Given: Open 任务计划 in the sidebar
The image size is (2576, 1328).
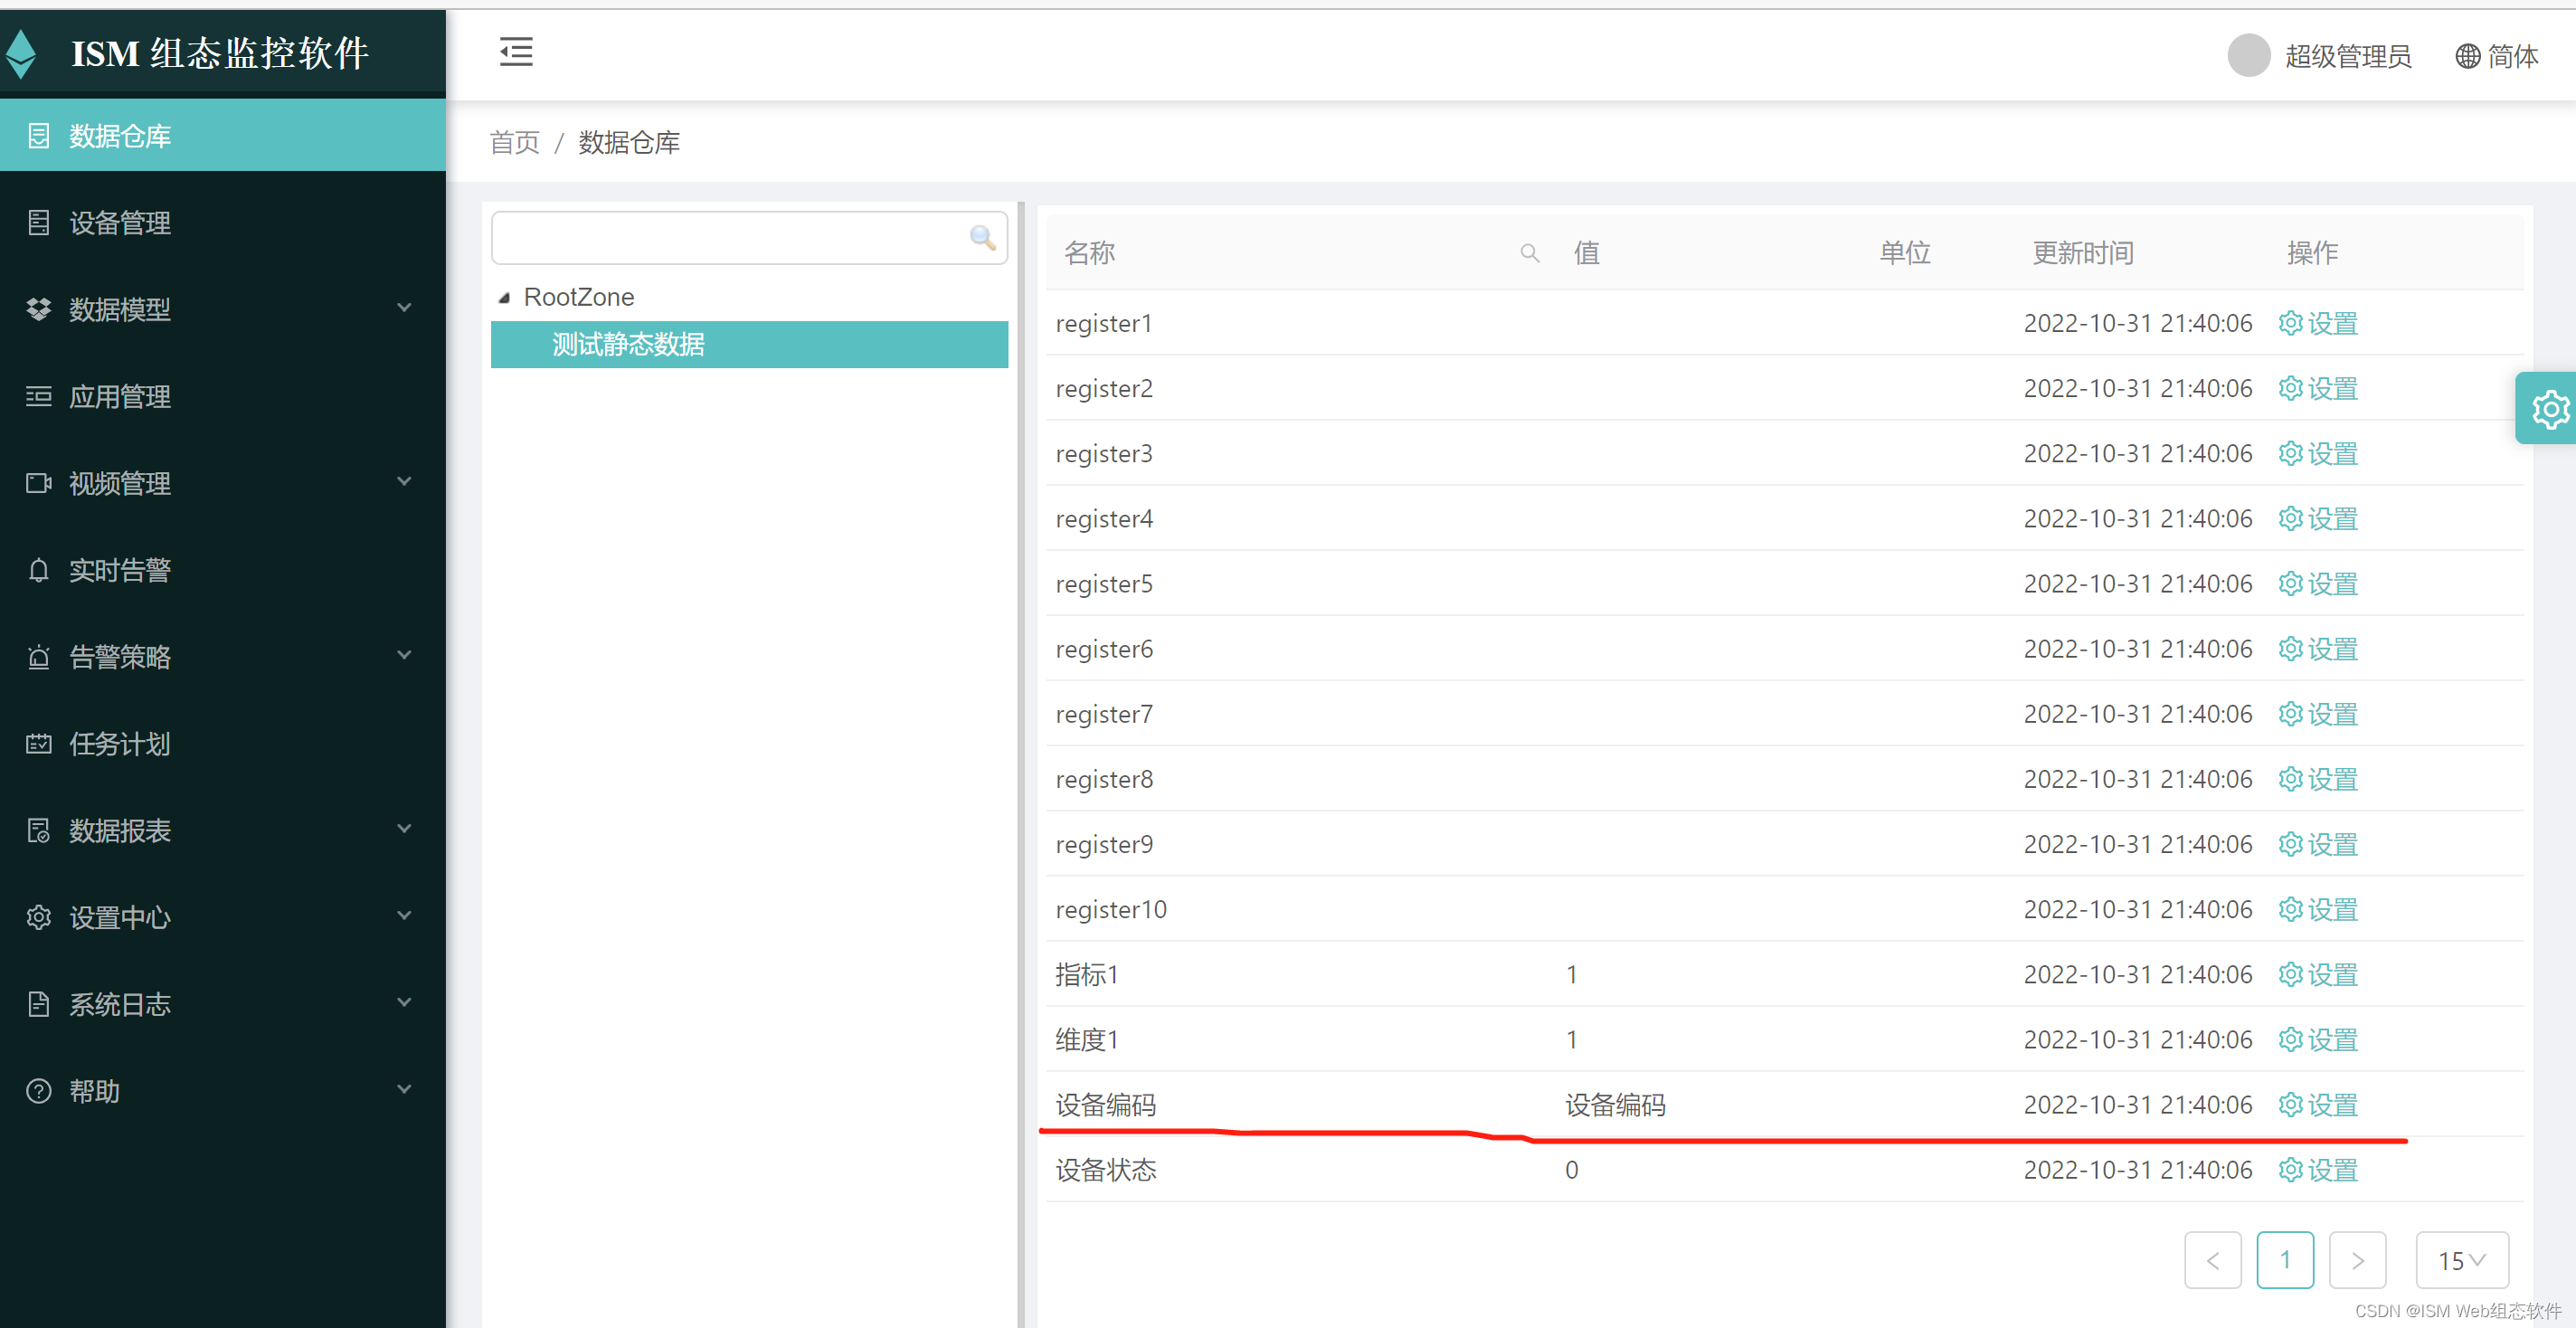Looking at the screenshot, I should click(222, 743).
